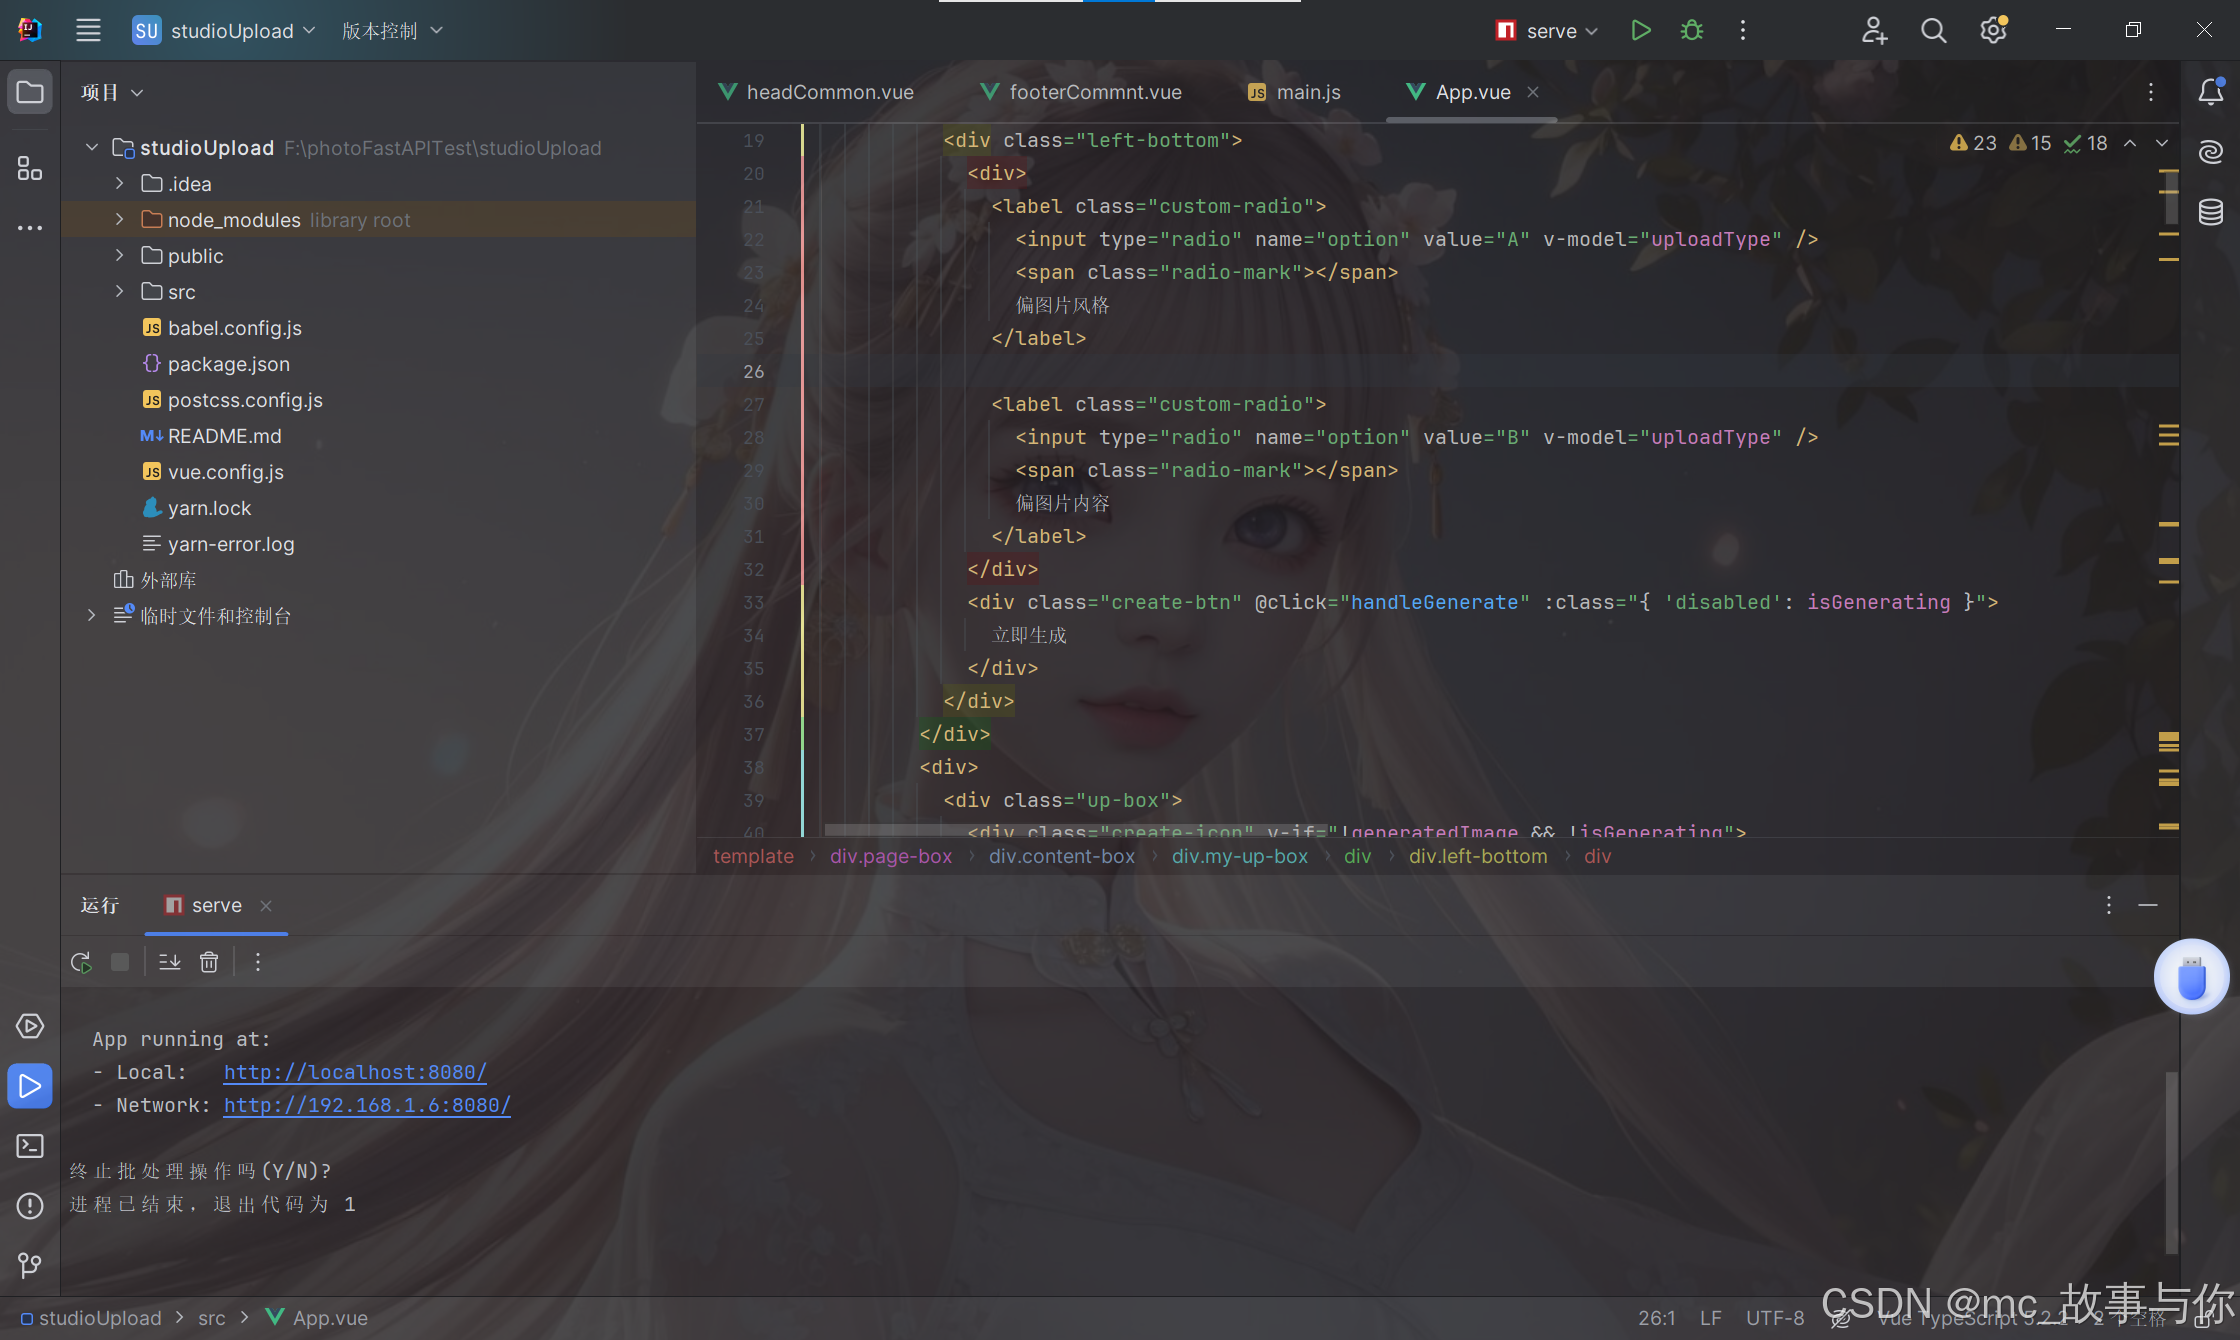The height and width of the screenshot is (1340, 2240).
Task: Toggle the Structure tool window
Action: [x=30, y=168]
